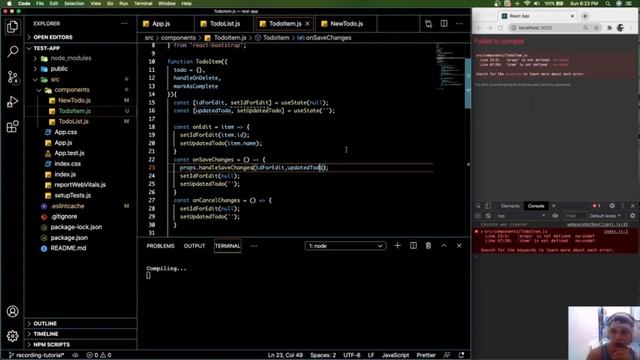Image resolution: width=640 pixels, height=360 pixels.
Task: Collapse the src folder
Action: click(x=81, y=80)
